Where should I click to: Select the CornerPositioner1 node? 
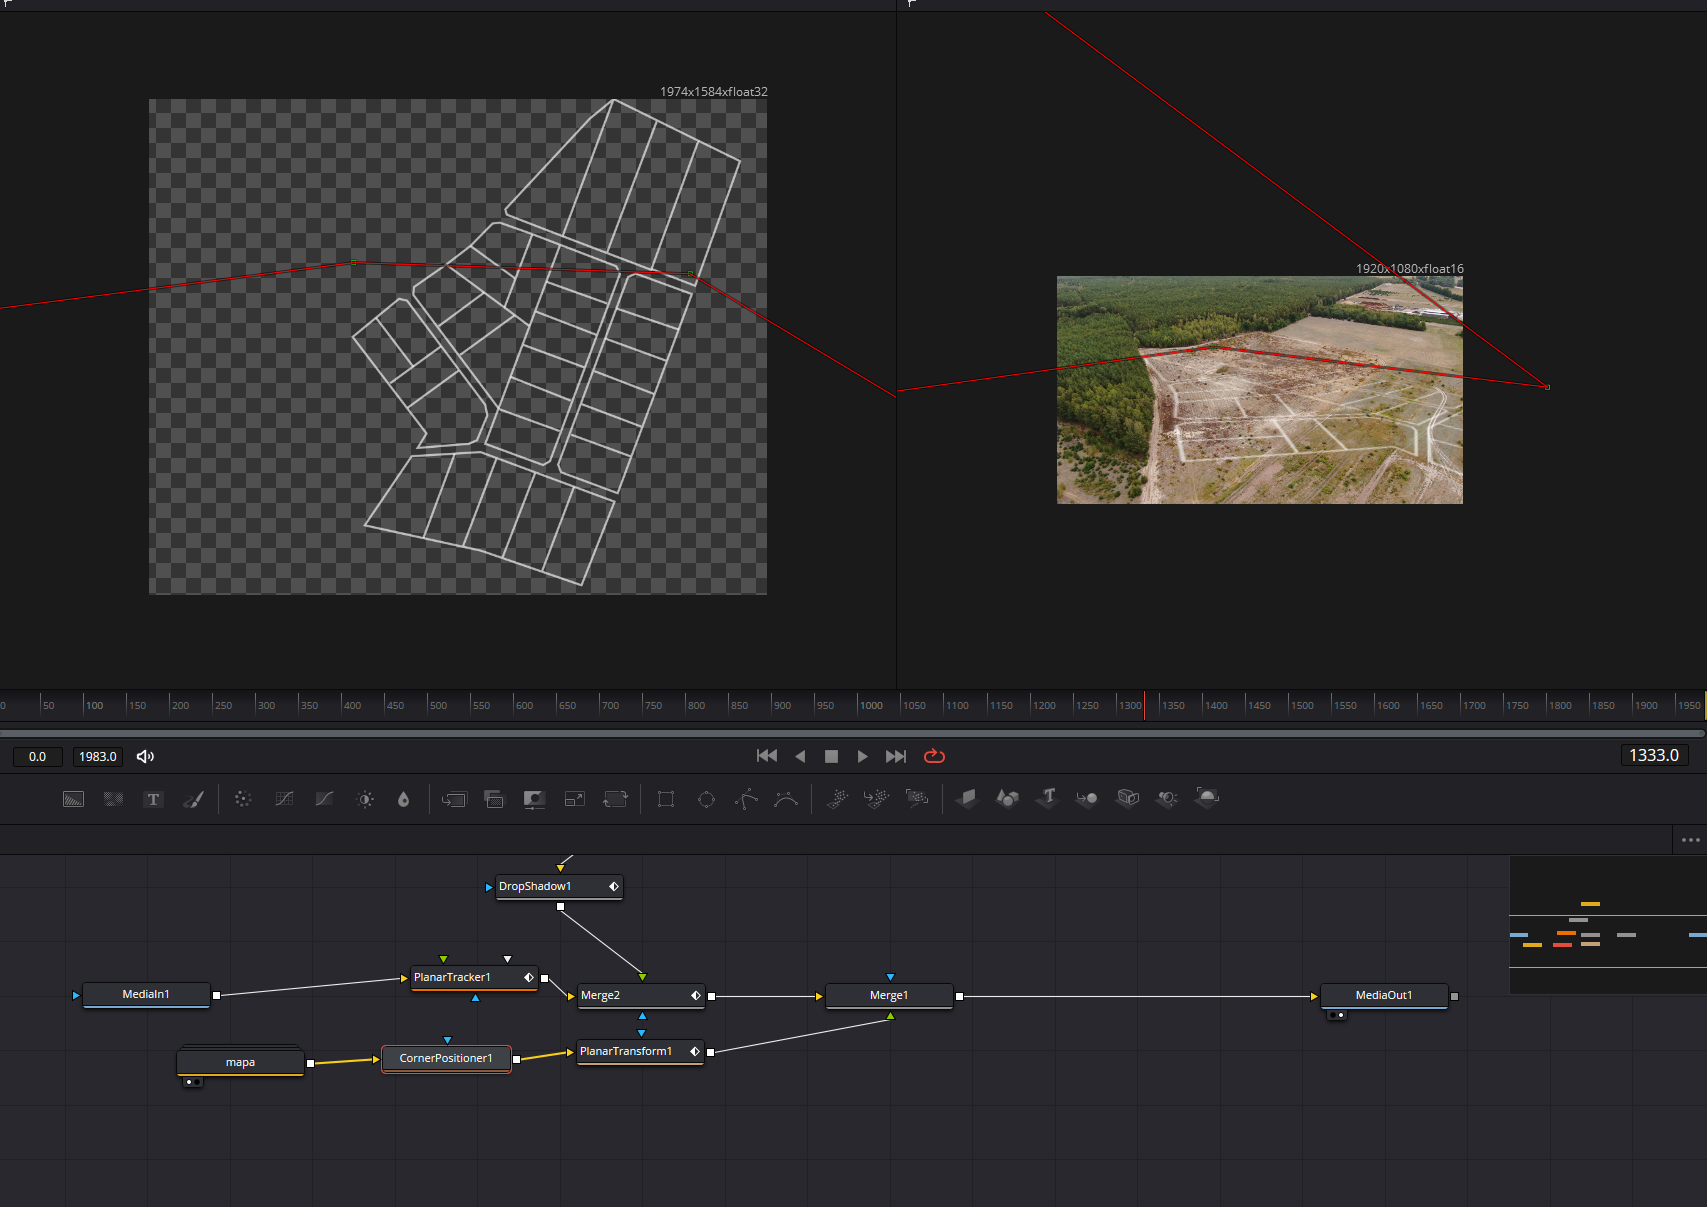pos(446,1058)
